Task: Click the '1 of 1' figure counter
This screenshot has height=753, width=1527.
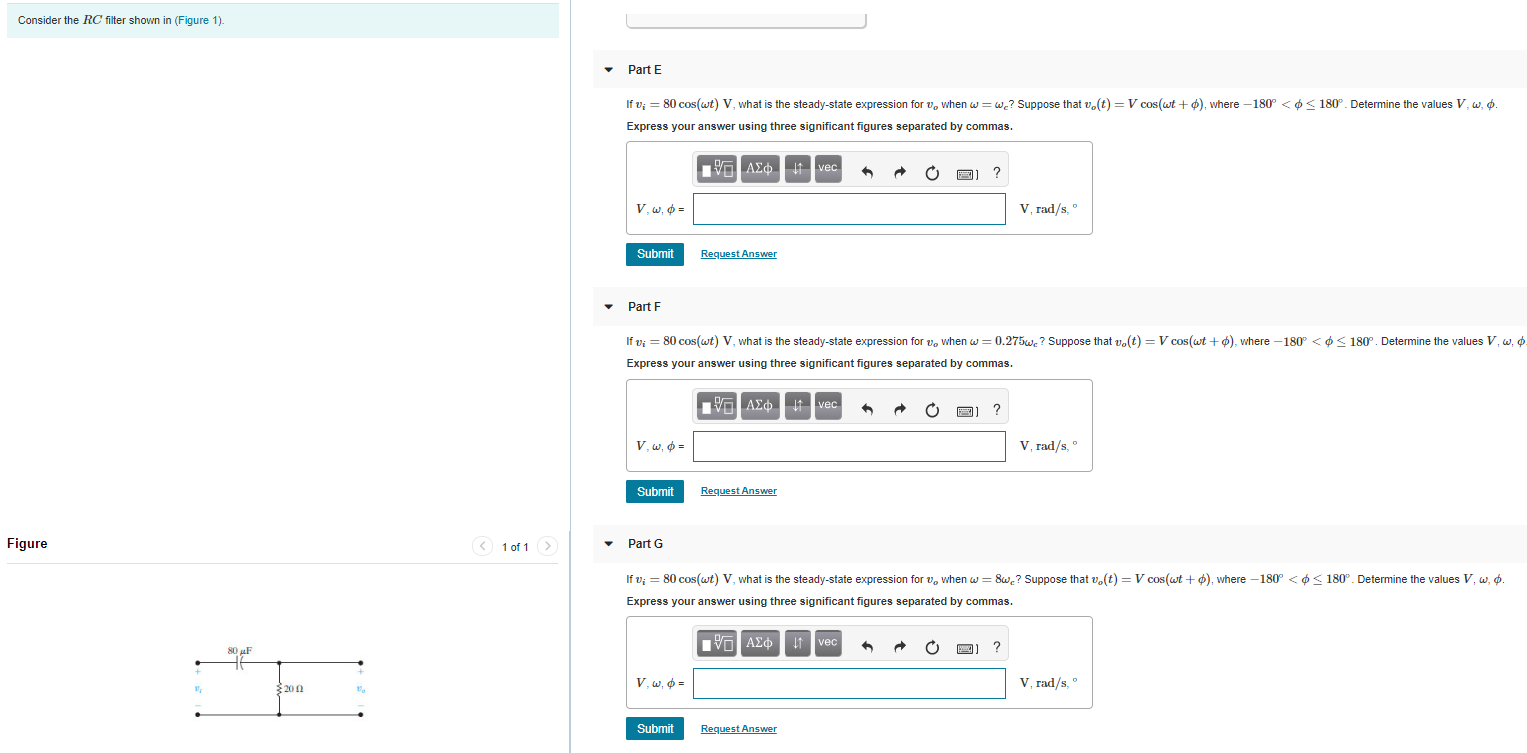Action: tap(515, 547)
